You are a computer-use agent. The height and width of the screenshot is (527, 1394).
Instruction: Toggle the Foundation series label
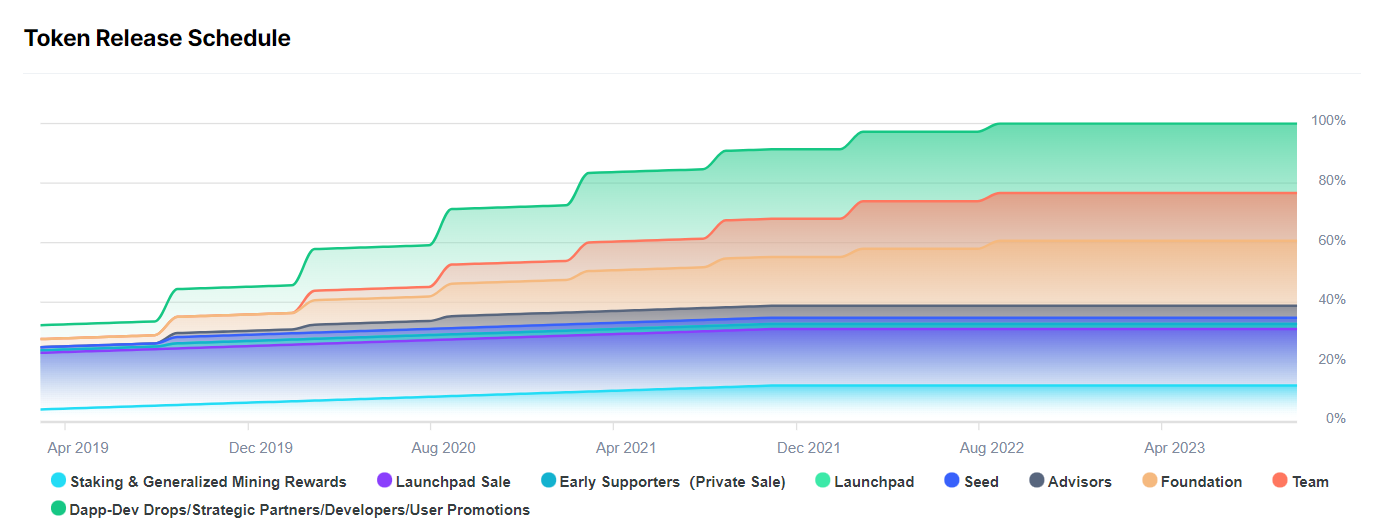click(x=1201, y=482)
